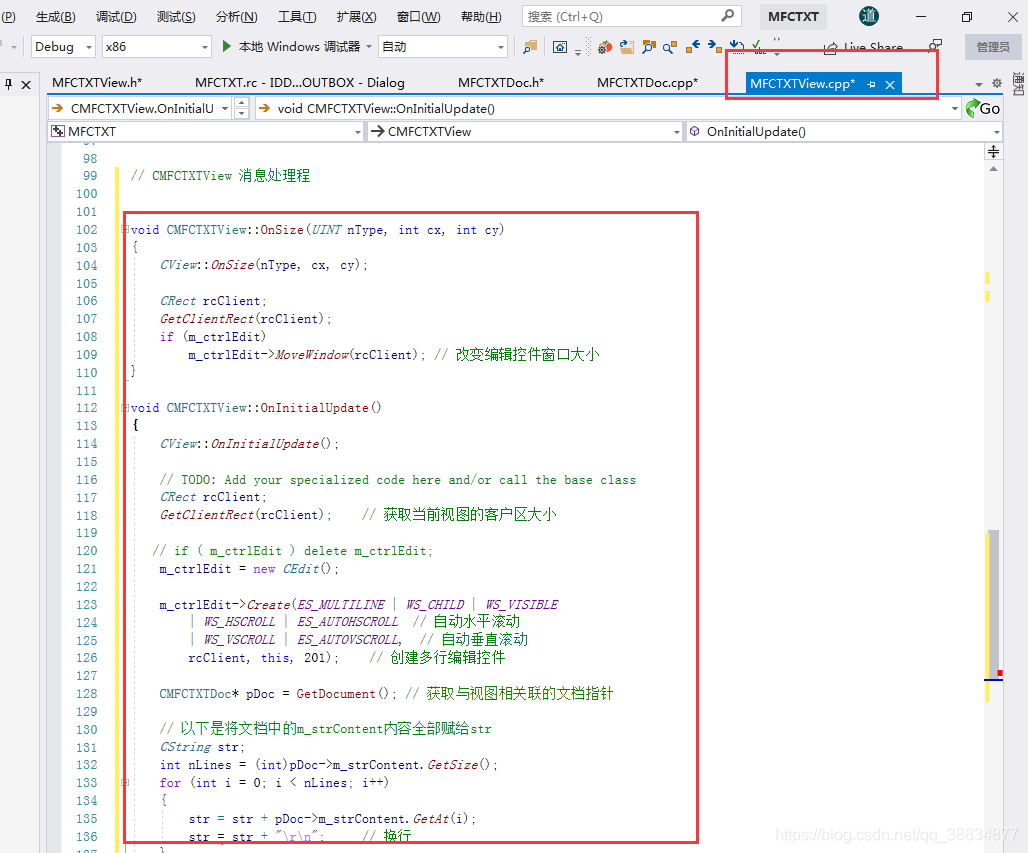
Task: Click the open file folder arrow icon
Action: (627, 47)
